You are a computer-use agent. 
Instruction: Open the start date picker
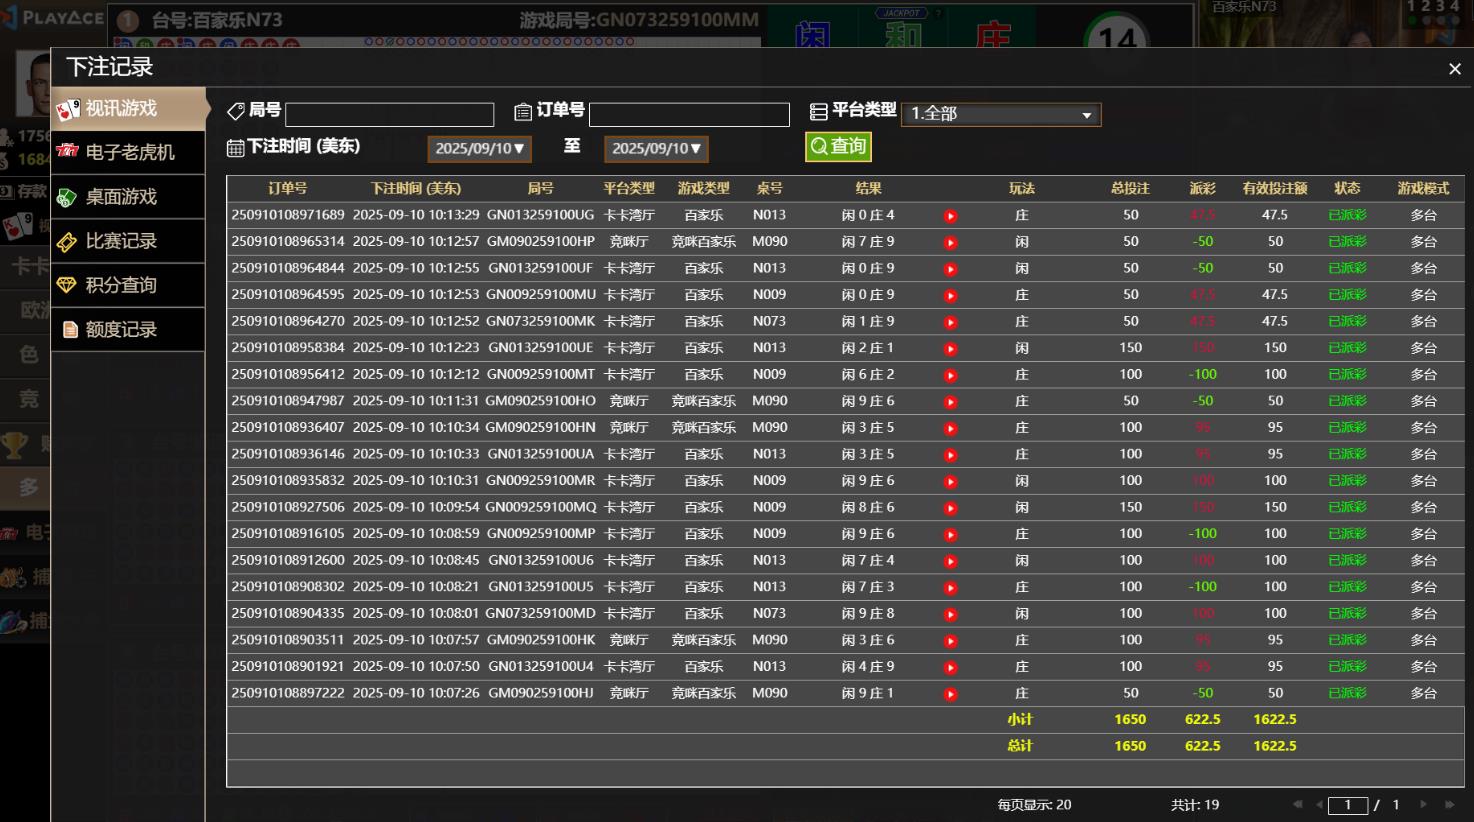479,149
